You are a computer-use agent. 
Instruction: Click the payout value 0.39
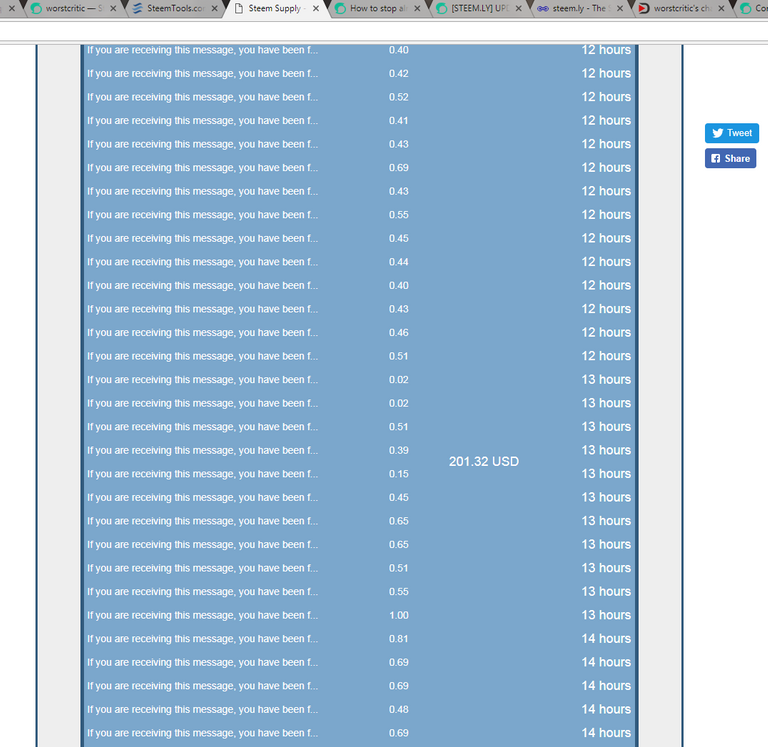[x=399, y=450]
